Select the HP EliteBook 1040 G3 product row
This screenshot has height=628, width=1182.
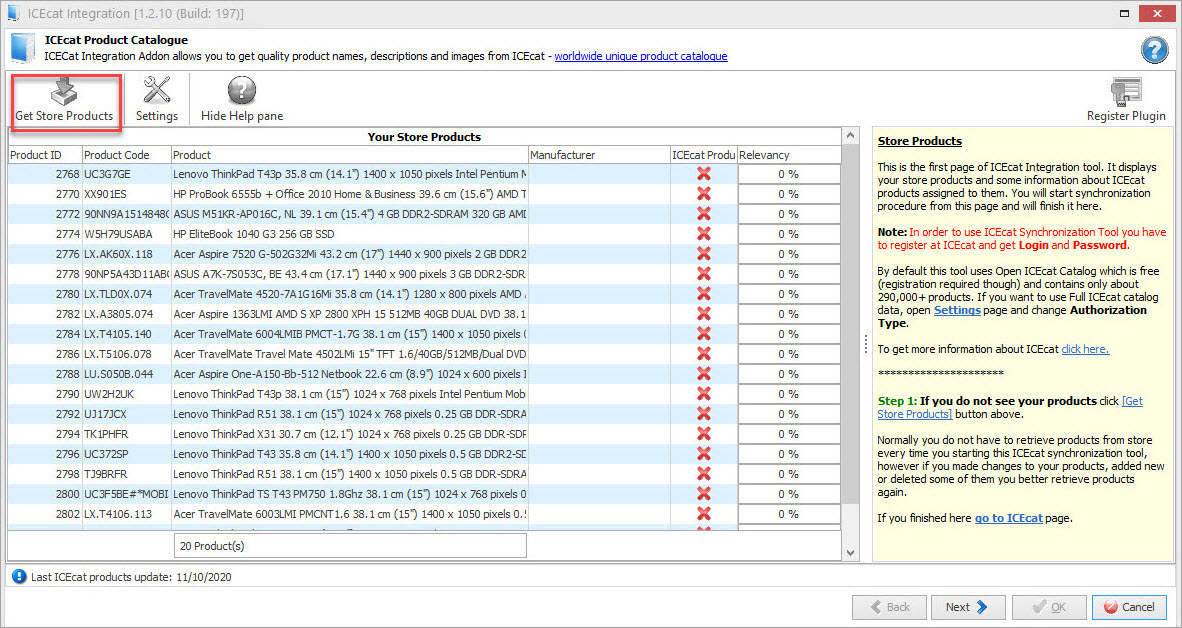(x=424, y=234)
